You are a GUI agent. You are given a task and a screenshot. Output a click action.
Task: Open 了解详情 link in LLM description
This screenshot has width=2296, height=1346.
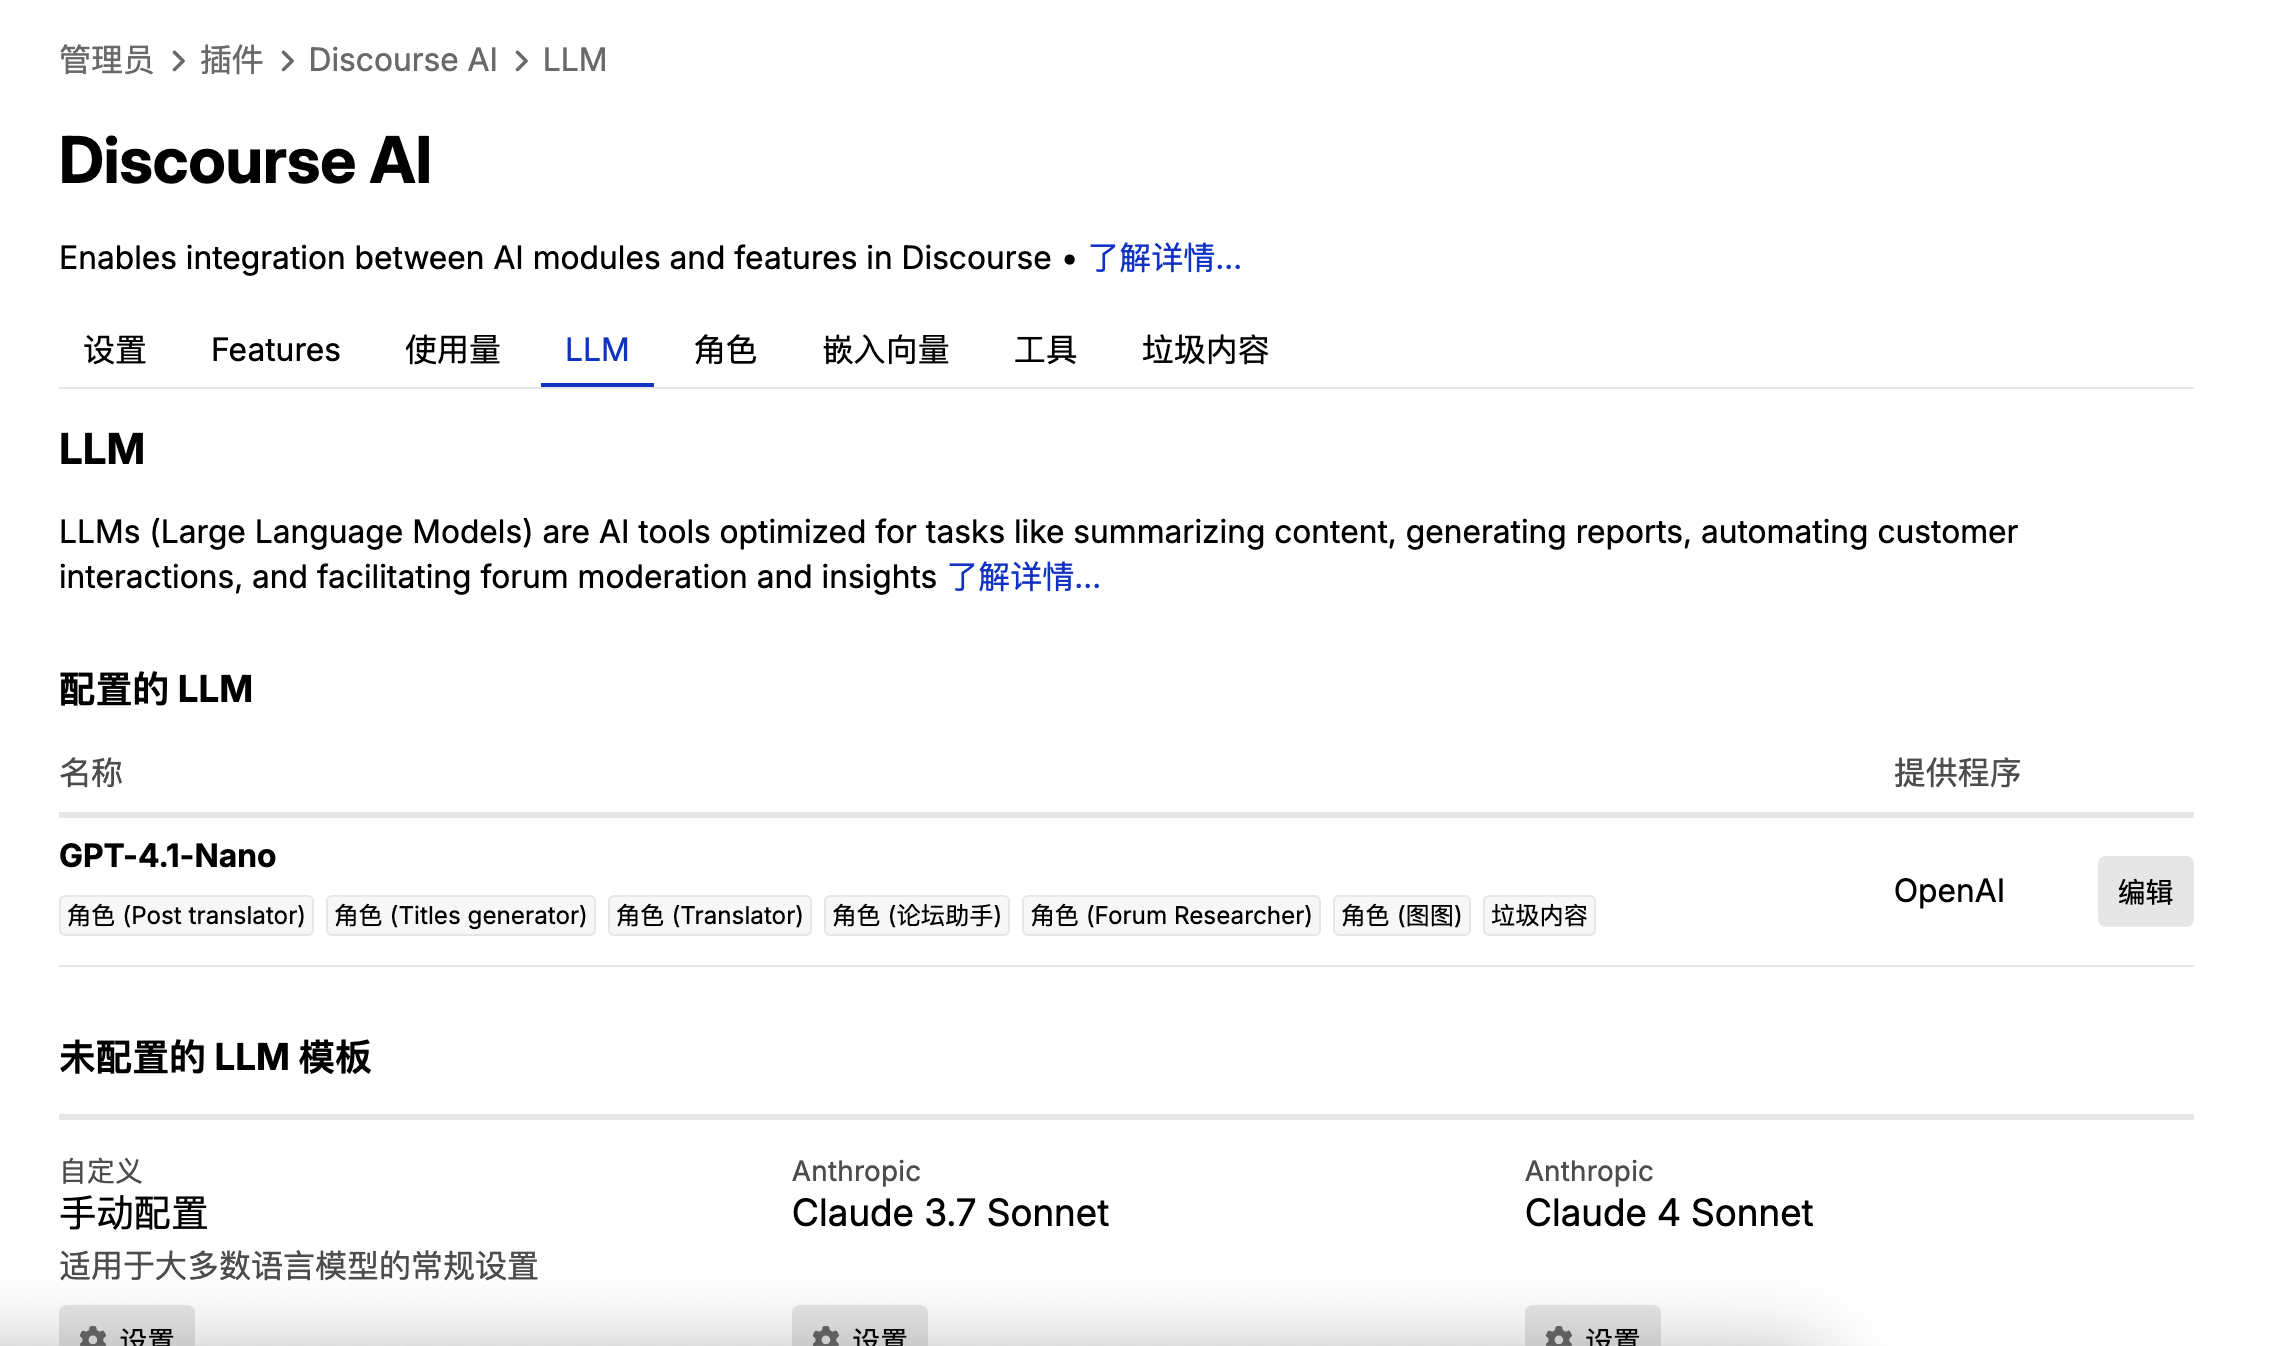tap(1023, 577)
